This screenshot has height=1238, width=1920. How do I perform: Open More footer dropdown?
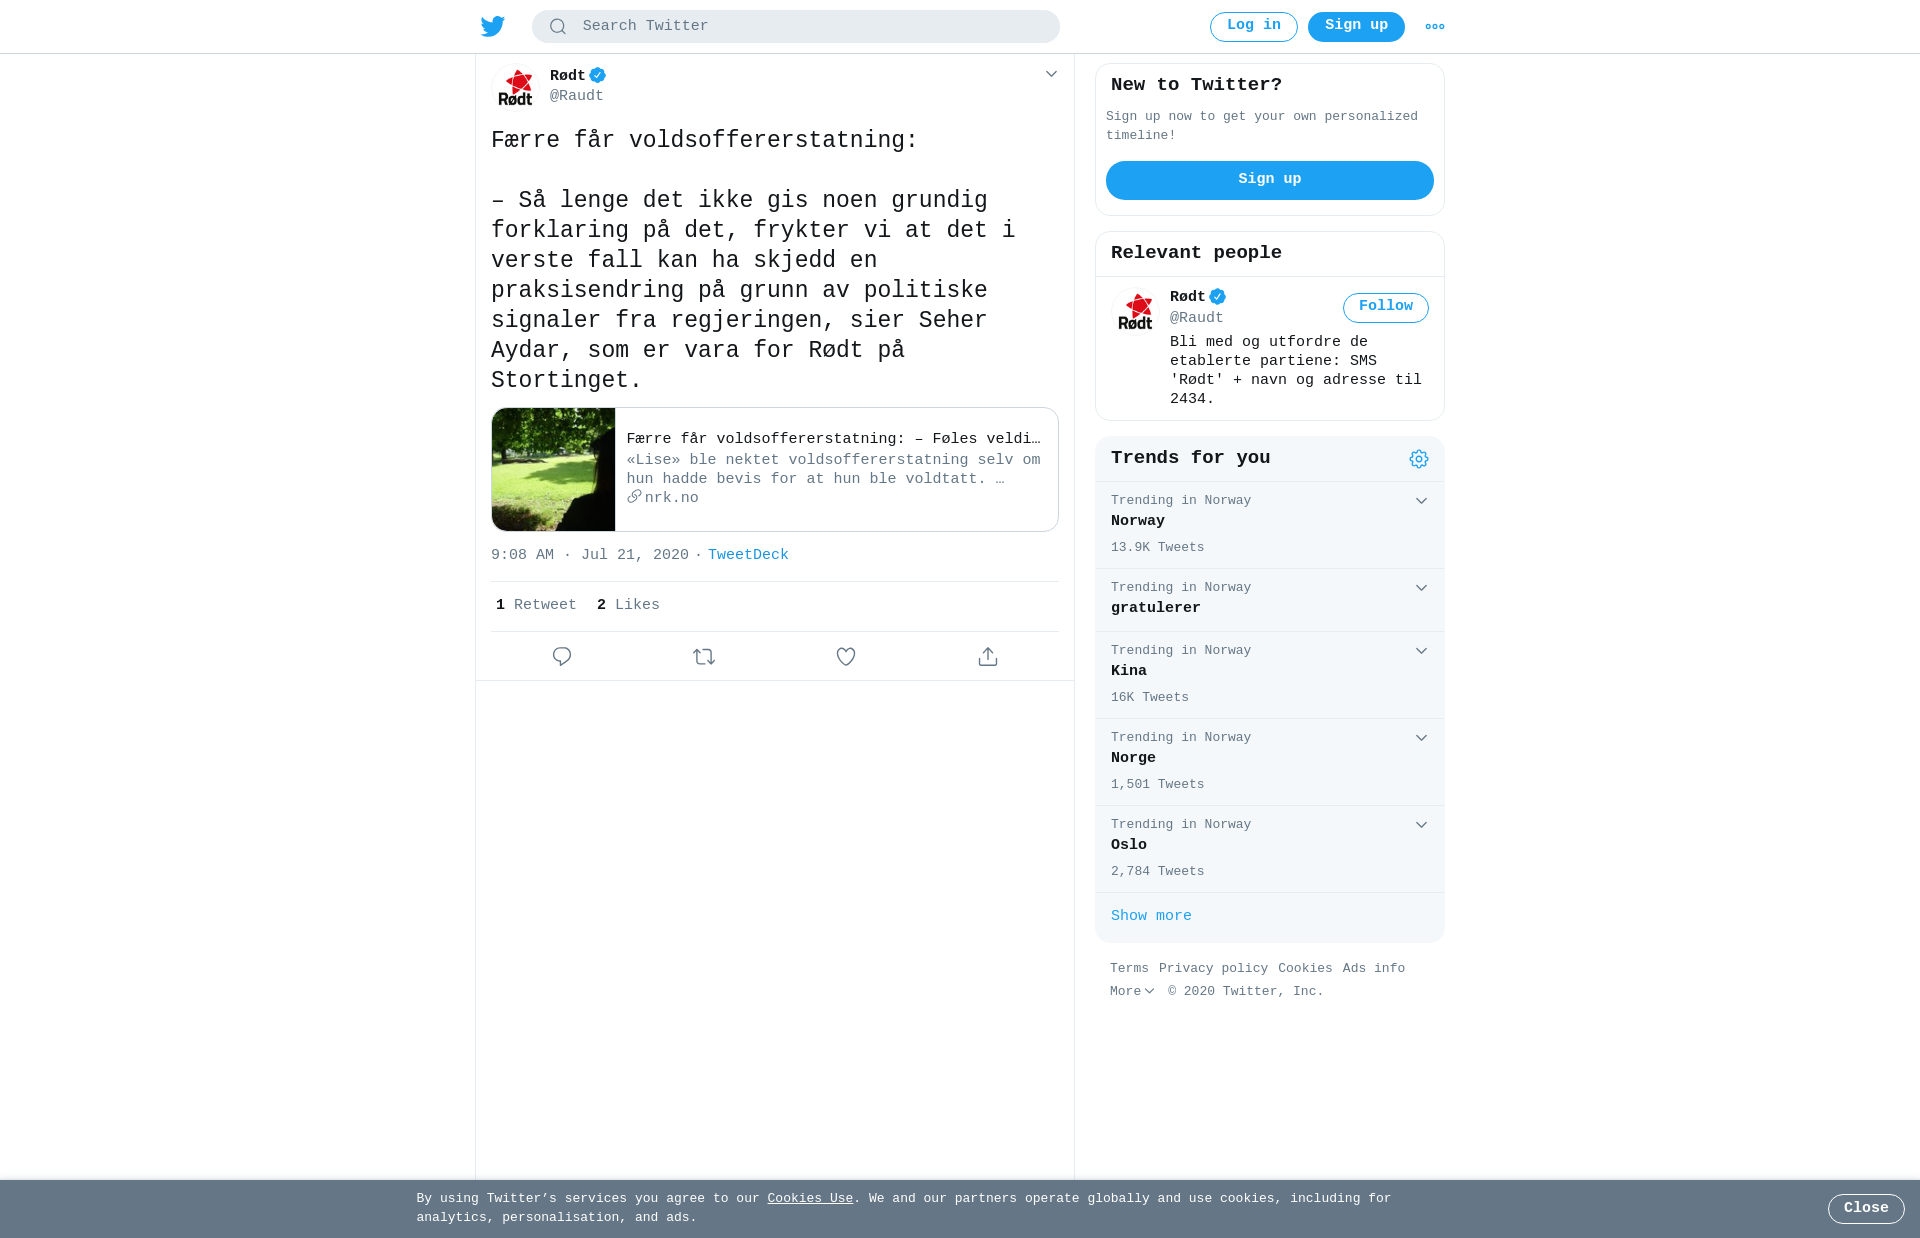click(1132, 992)
